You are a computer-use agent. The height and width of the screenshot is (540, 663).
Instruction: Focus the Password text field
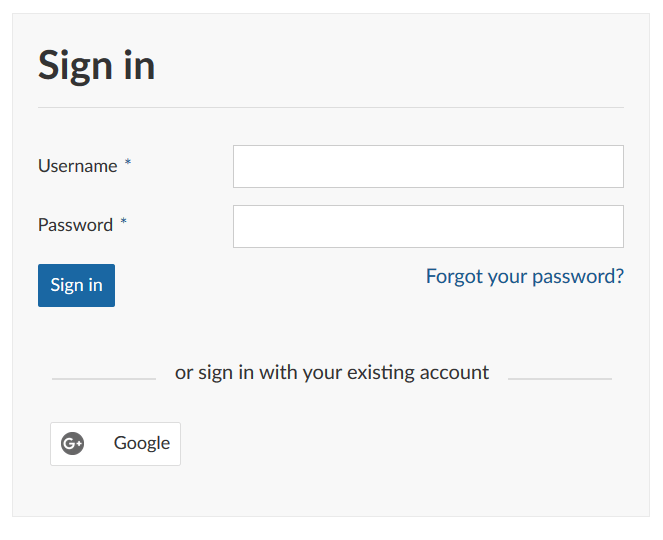coord(428,226)
